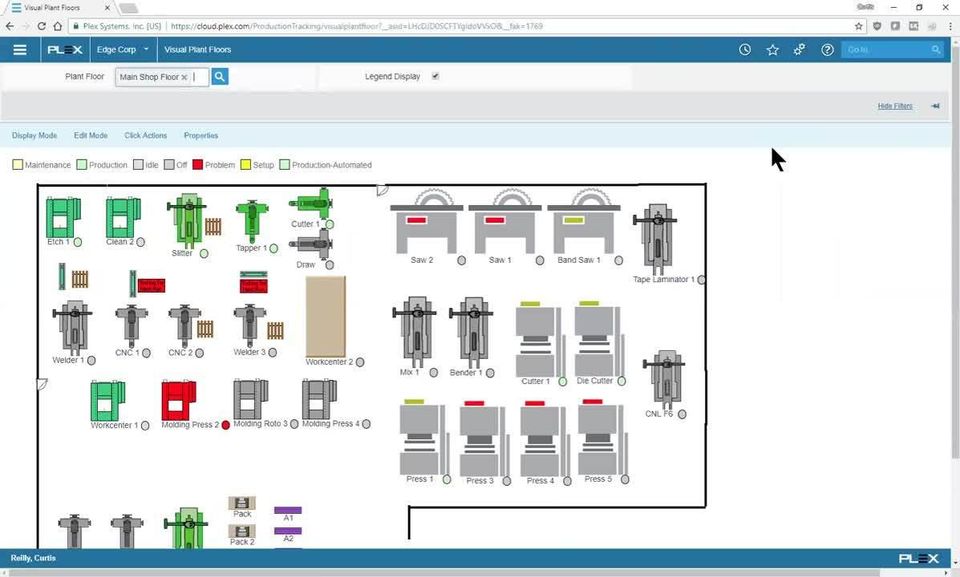The width and height of the screenshot is (960, 577).
Task: Click the Etch 1 status indicator circle
Action: tap(78, 242)
